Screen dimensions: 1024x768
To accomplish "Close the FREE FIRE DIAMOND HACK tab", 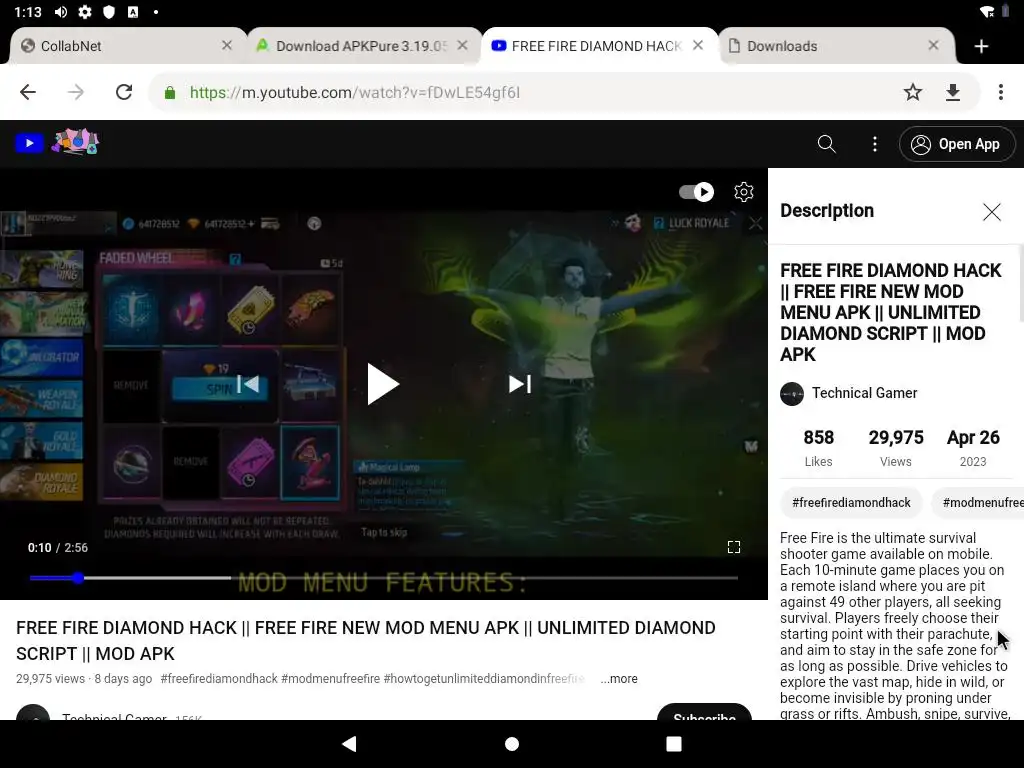I will [698, 45].
